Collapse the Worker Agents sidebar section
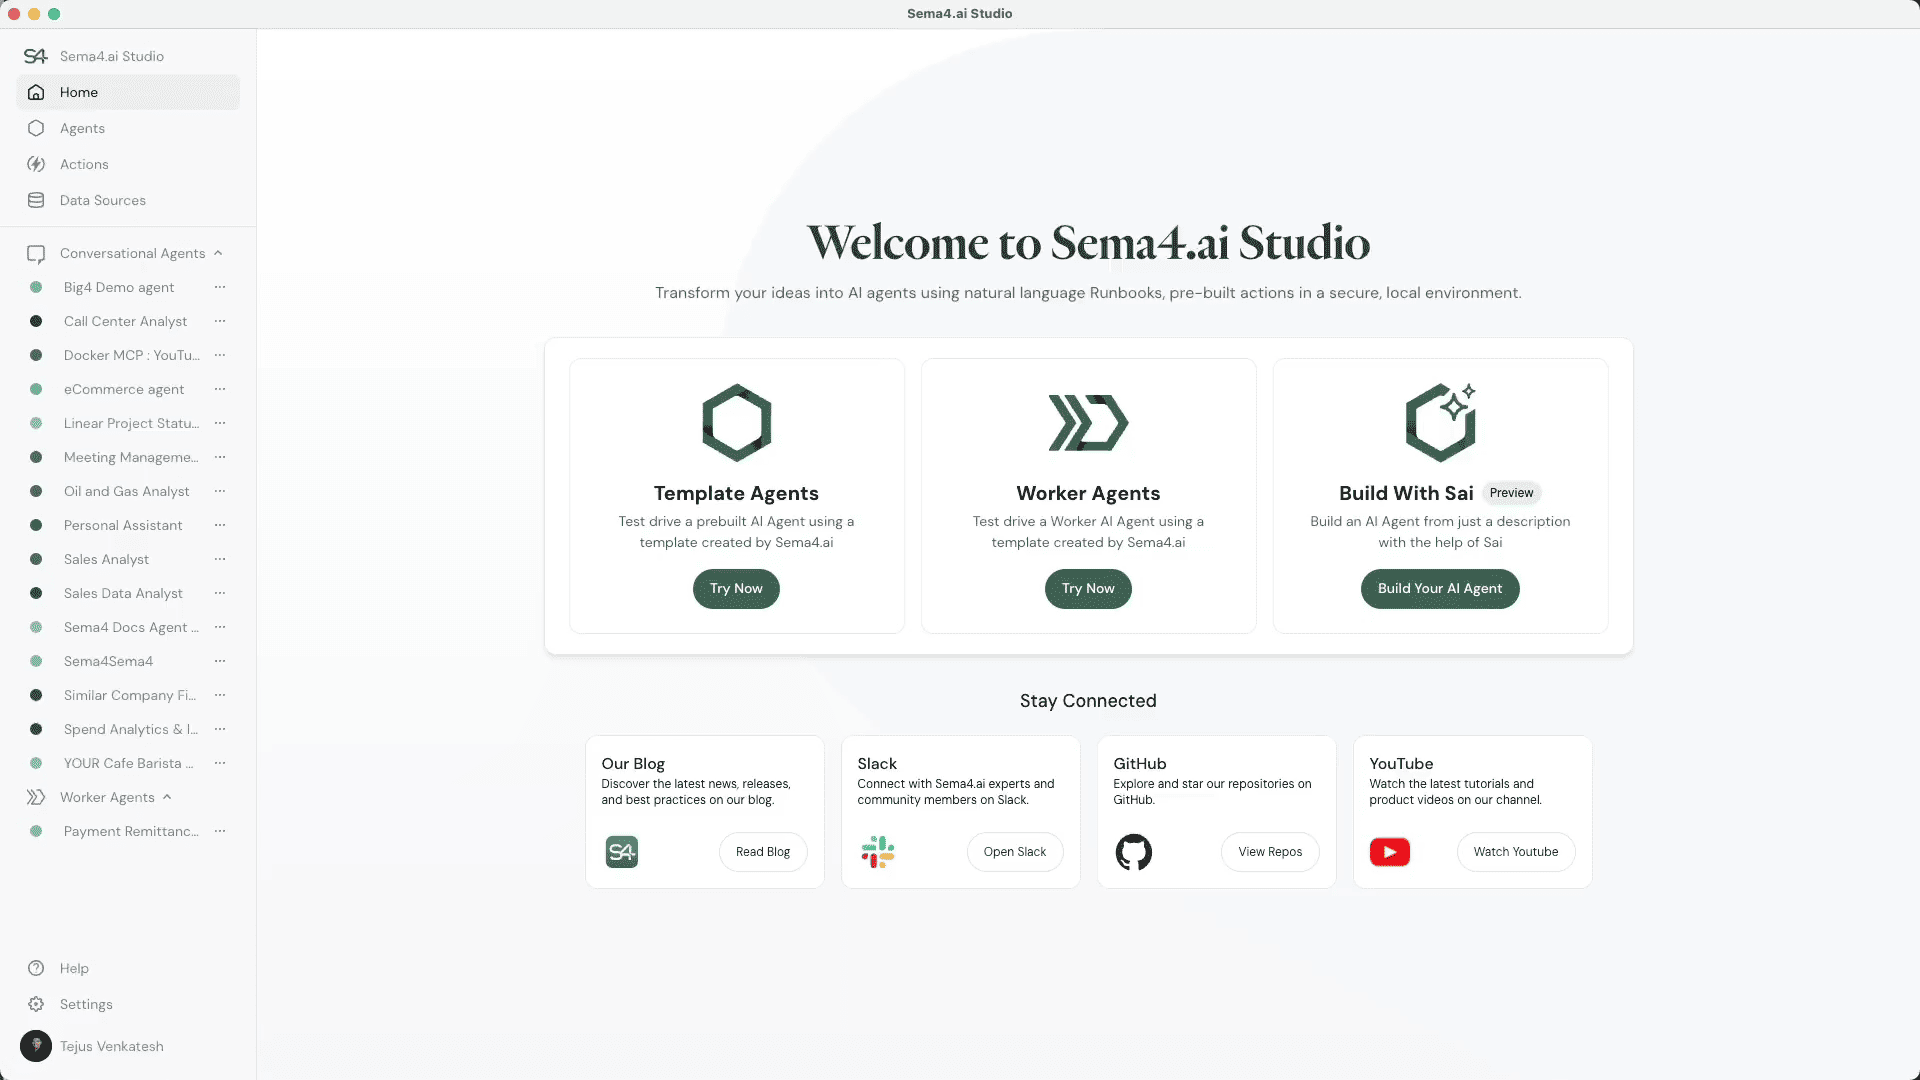Image resolution: width=1920 pixels, height=1080 pixels. (x=167, y=797)
